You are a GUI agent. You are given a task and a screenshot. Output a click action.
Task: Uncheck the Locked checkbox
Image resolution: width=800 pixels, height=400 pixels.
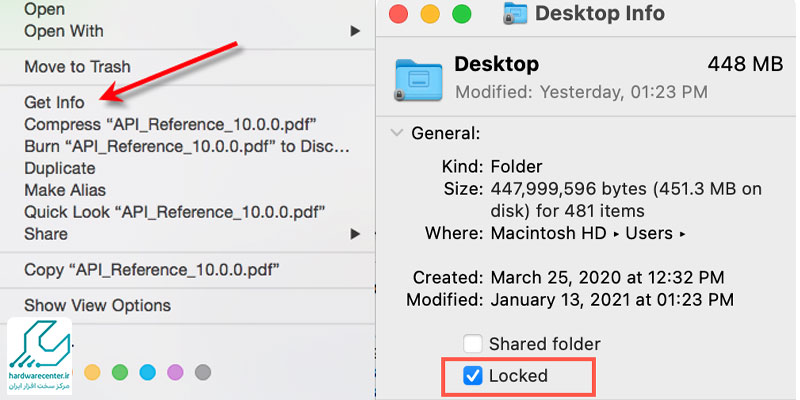pos(472,376)
